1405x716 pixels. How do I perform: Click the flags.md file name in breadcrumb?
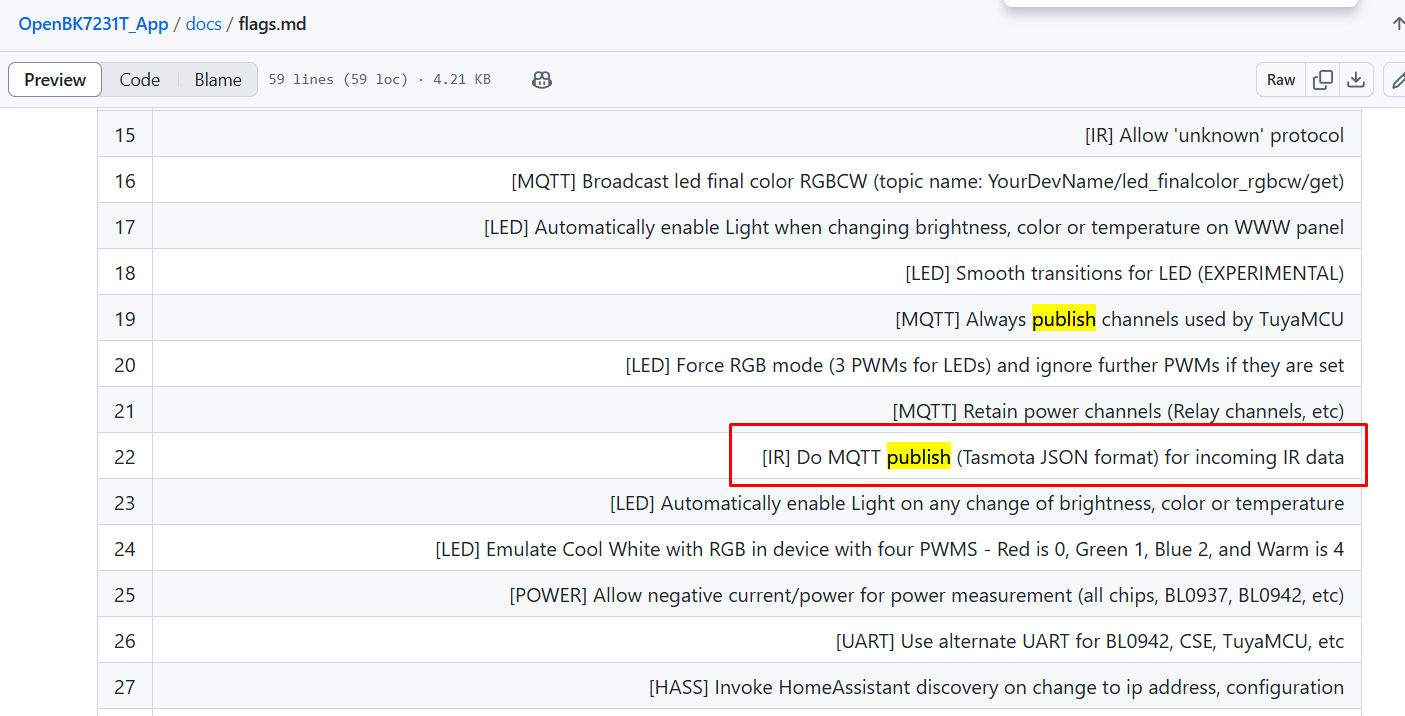pos(272,24)
